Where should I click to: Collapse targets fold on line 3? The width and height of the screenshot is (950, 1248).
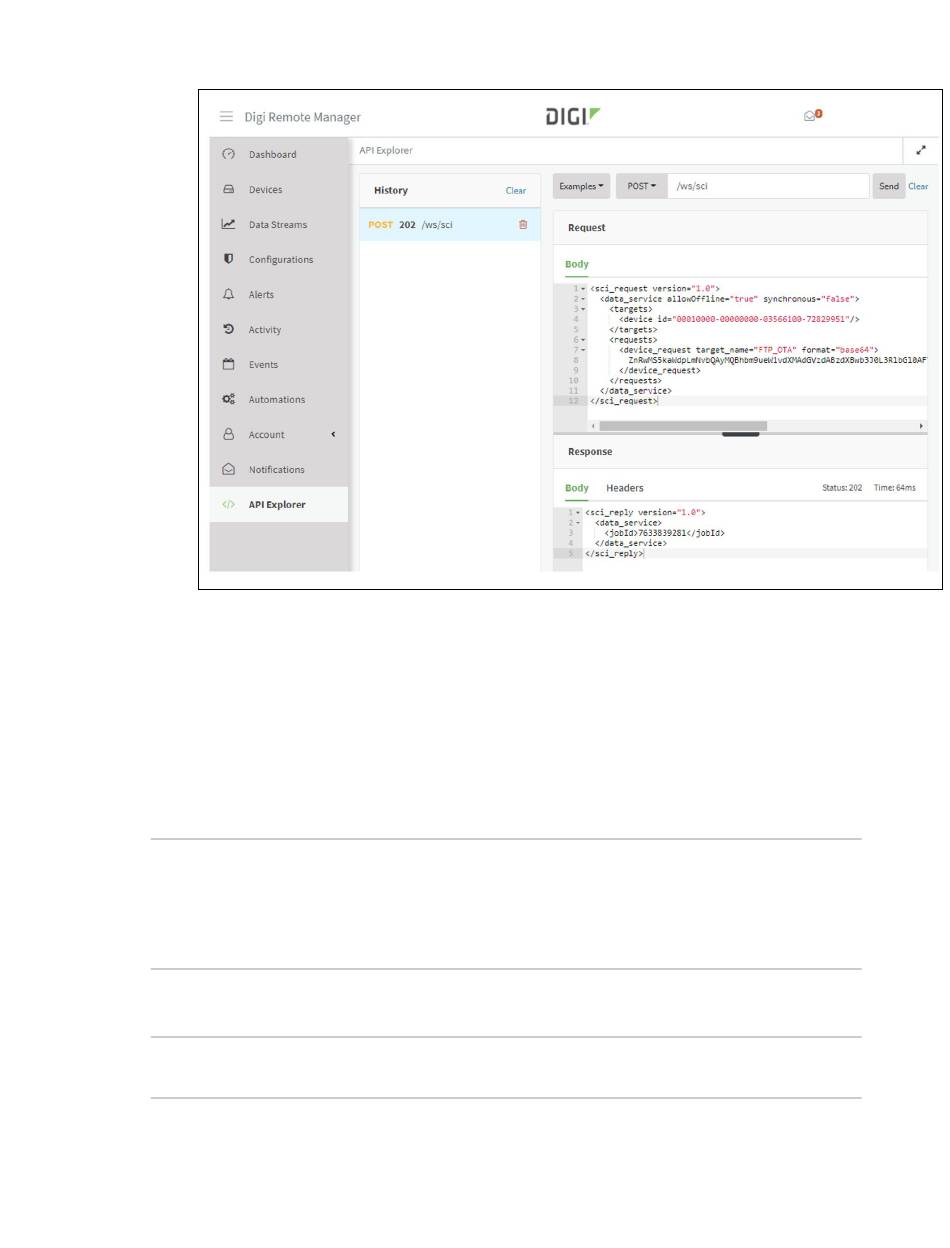tap(583, 308)
